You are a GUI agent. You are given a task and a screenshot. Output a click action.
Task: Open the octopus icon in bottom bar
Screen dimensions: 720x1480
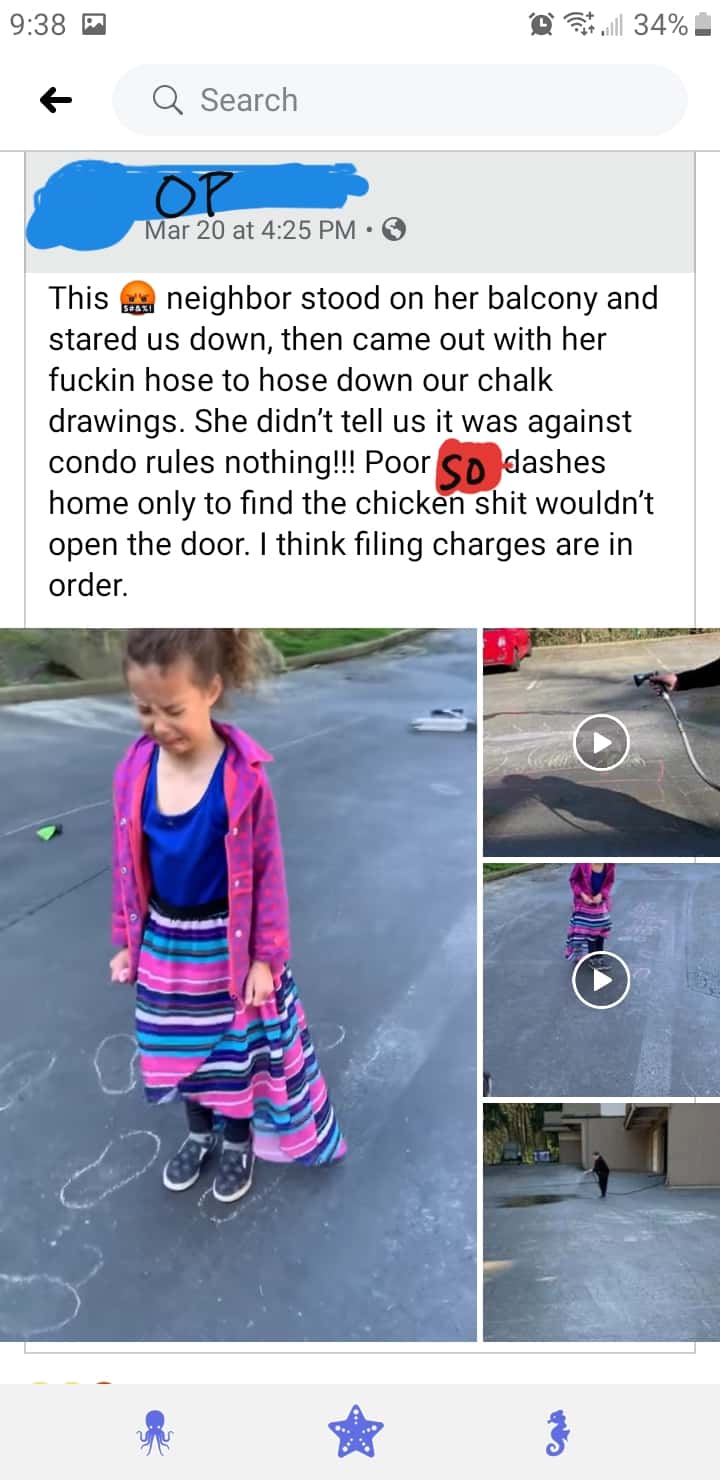155,1432
